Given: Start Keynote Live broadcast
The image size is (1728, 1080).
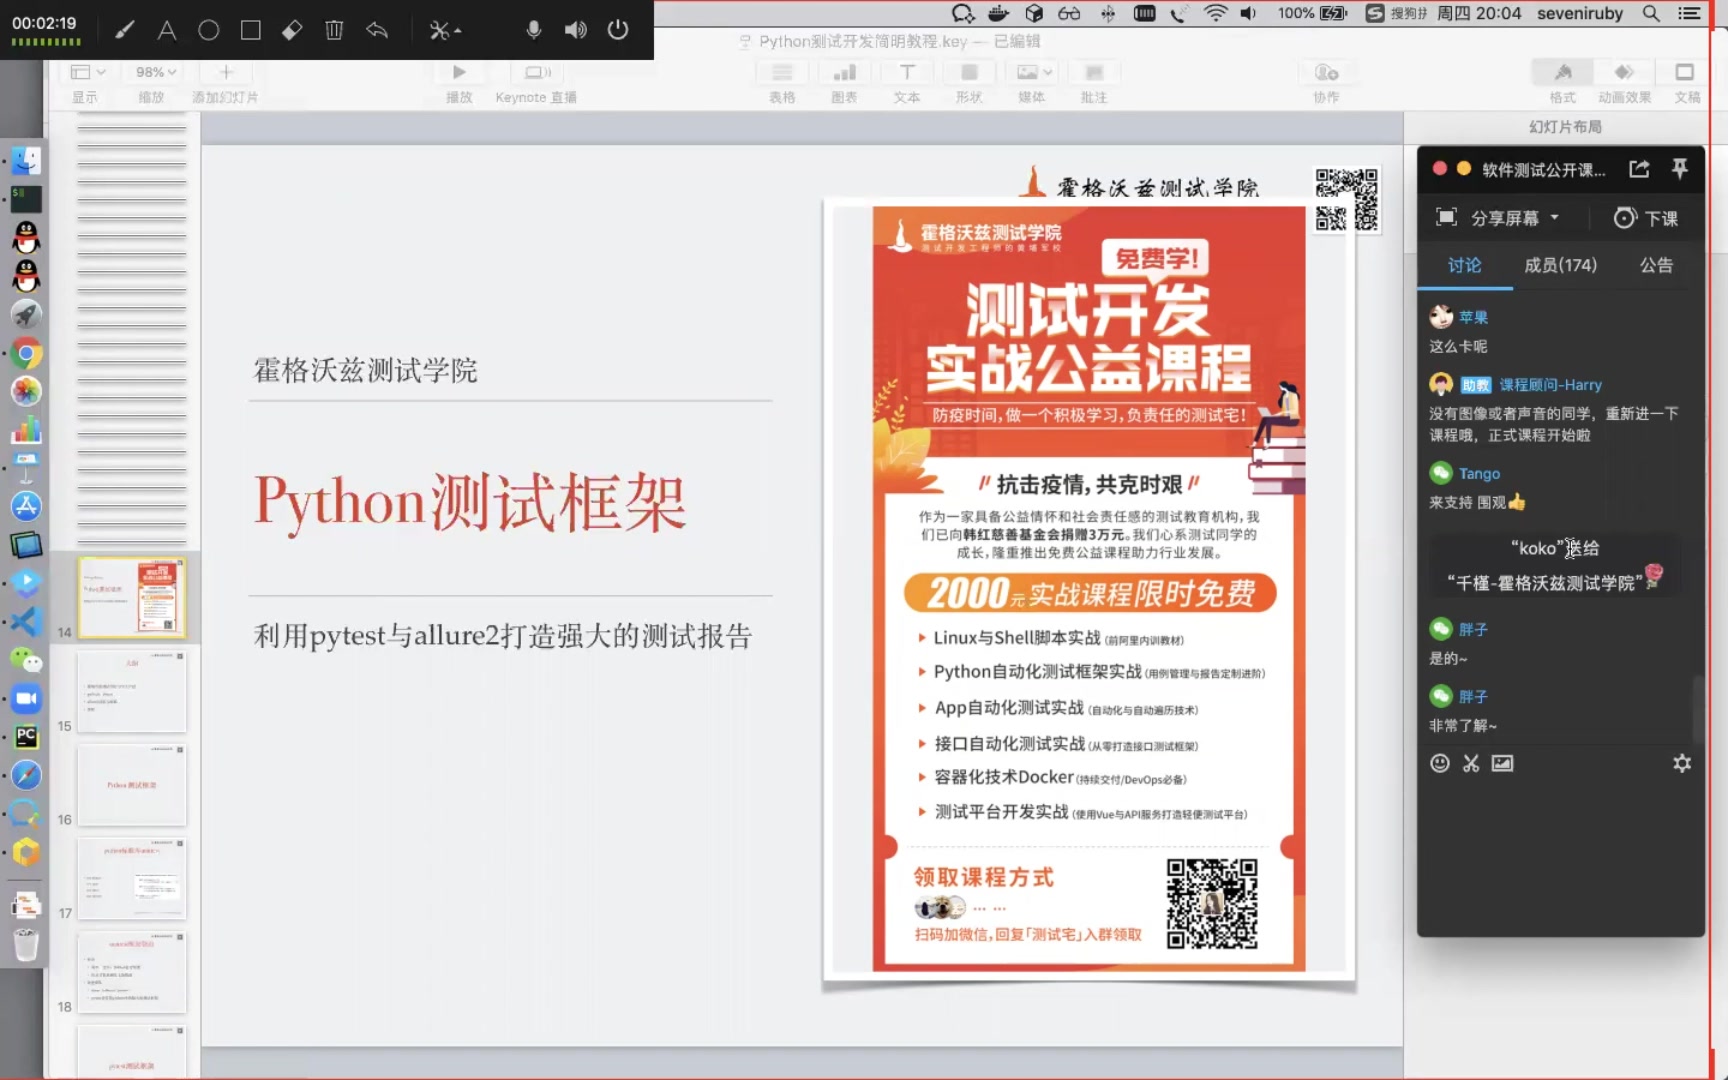Looking at the screenshot, I should (537, 72).
